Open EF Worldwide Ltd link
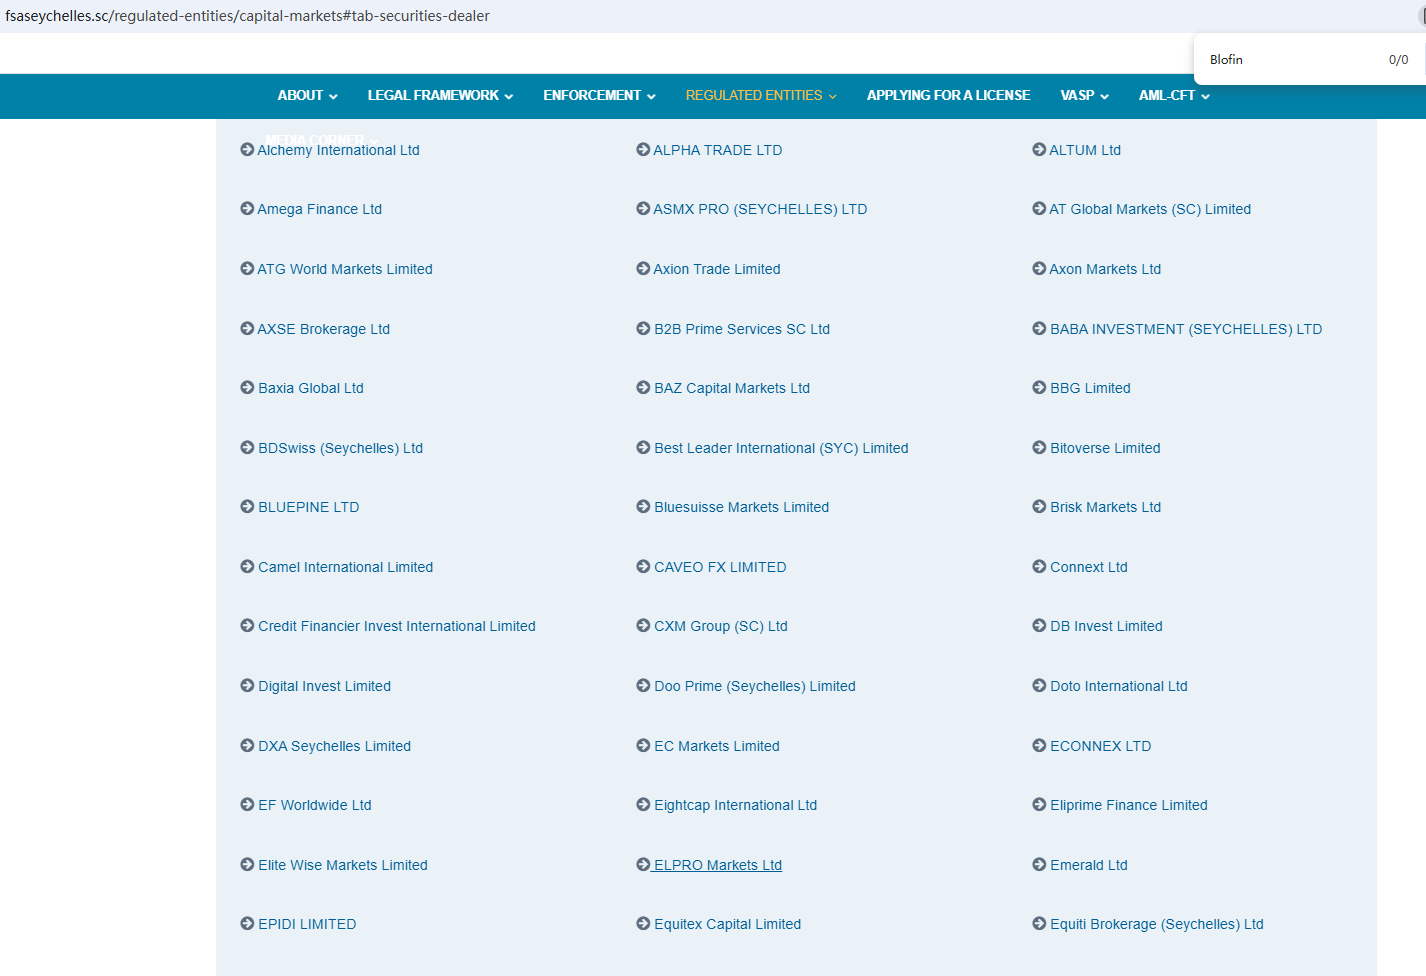Image resolution: width=1426 pixels, height=976 pixels. [x=315, y=805]
